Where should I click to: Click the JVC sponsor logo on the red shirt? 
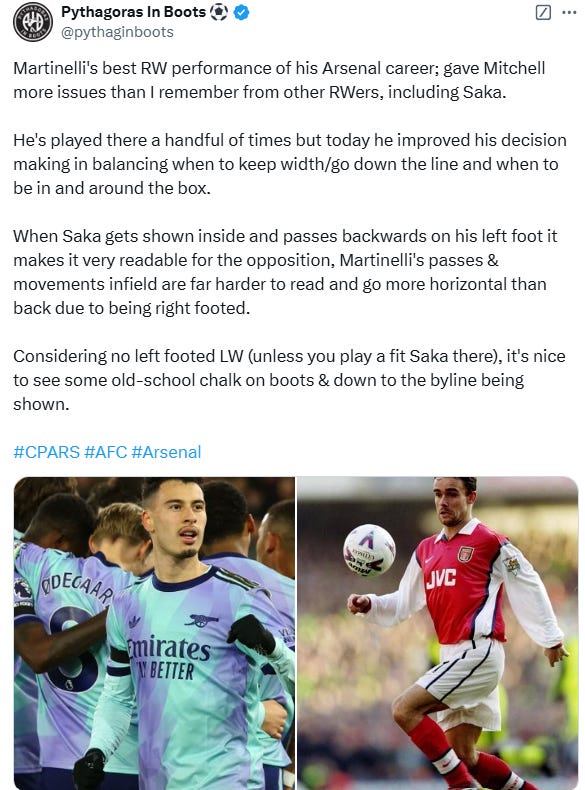pos(441,579)
